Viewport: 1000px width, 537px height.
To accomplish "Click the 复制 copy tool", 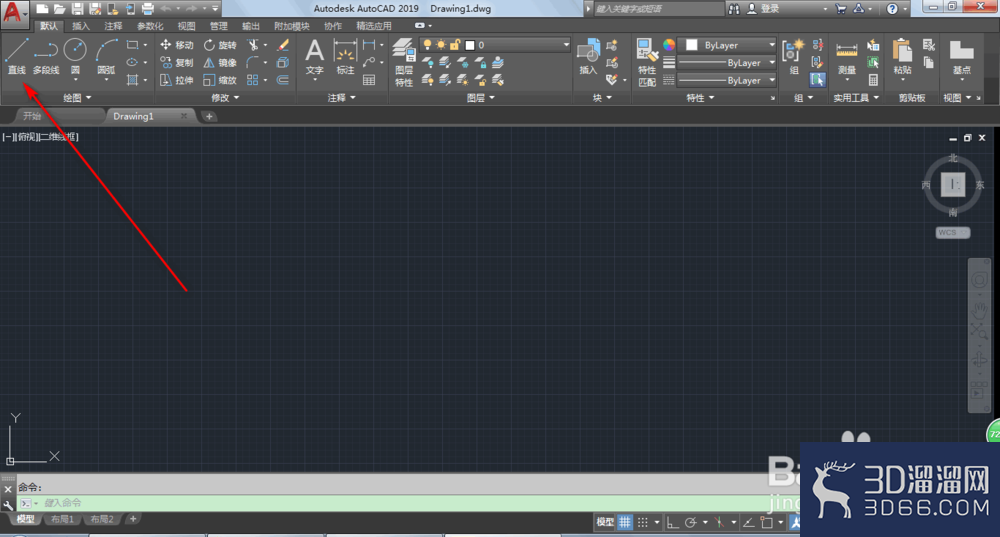I will 177,63.
